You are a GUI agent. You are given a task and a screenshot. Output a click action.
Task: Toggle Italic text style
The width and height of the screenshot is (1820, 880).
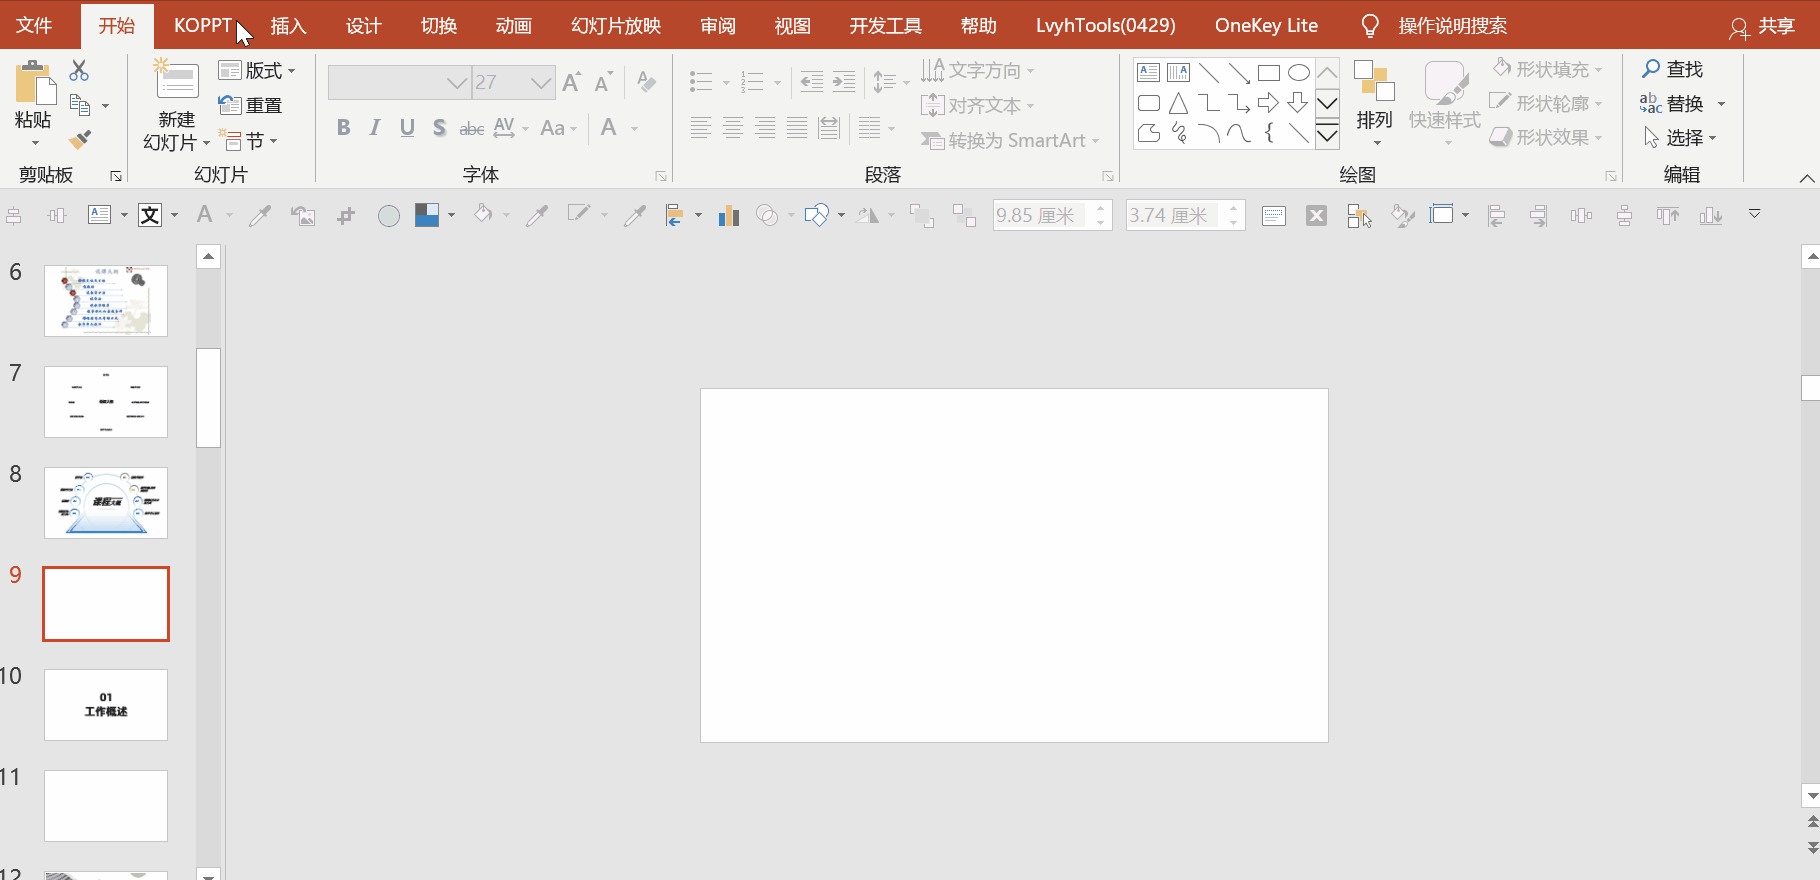point(375,128)
